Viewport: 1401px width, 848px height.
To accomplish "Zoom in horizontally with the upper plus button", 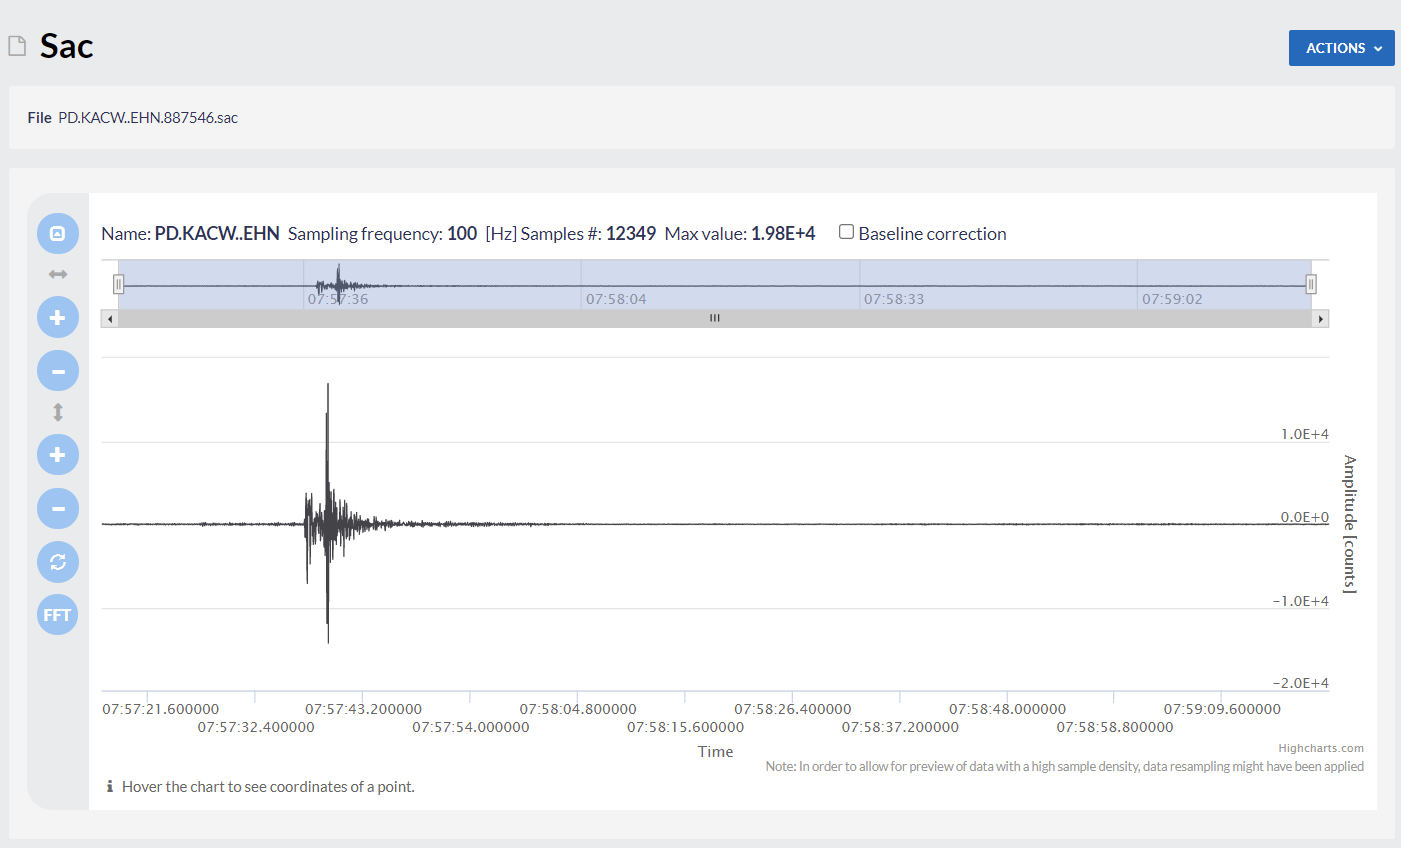I will tap(58, 317).
